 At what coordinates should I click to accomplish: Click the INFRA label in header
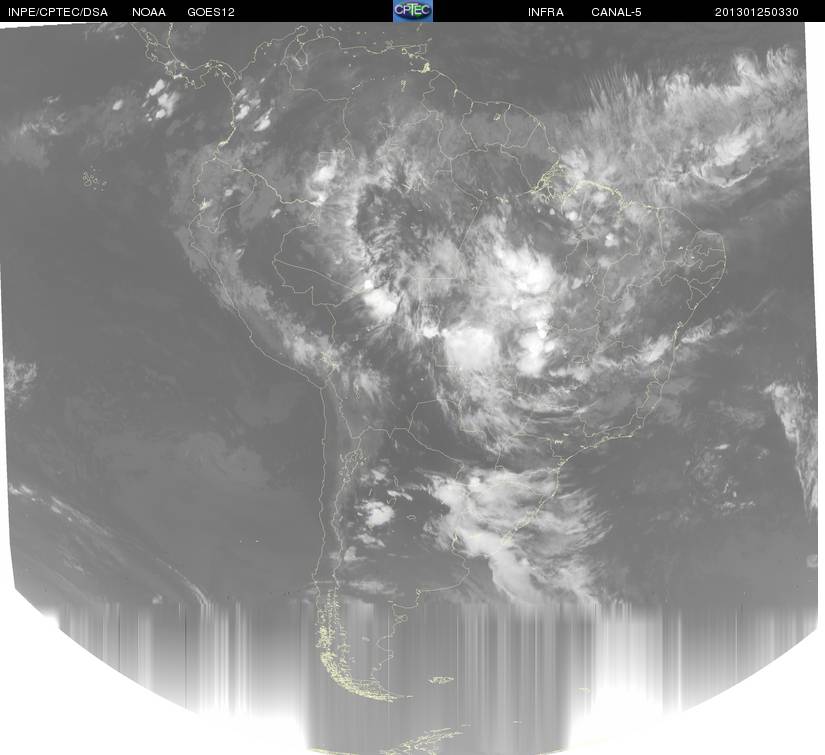[546, 12]
